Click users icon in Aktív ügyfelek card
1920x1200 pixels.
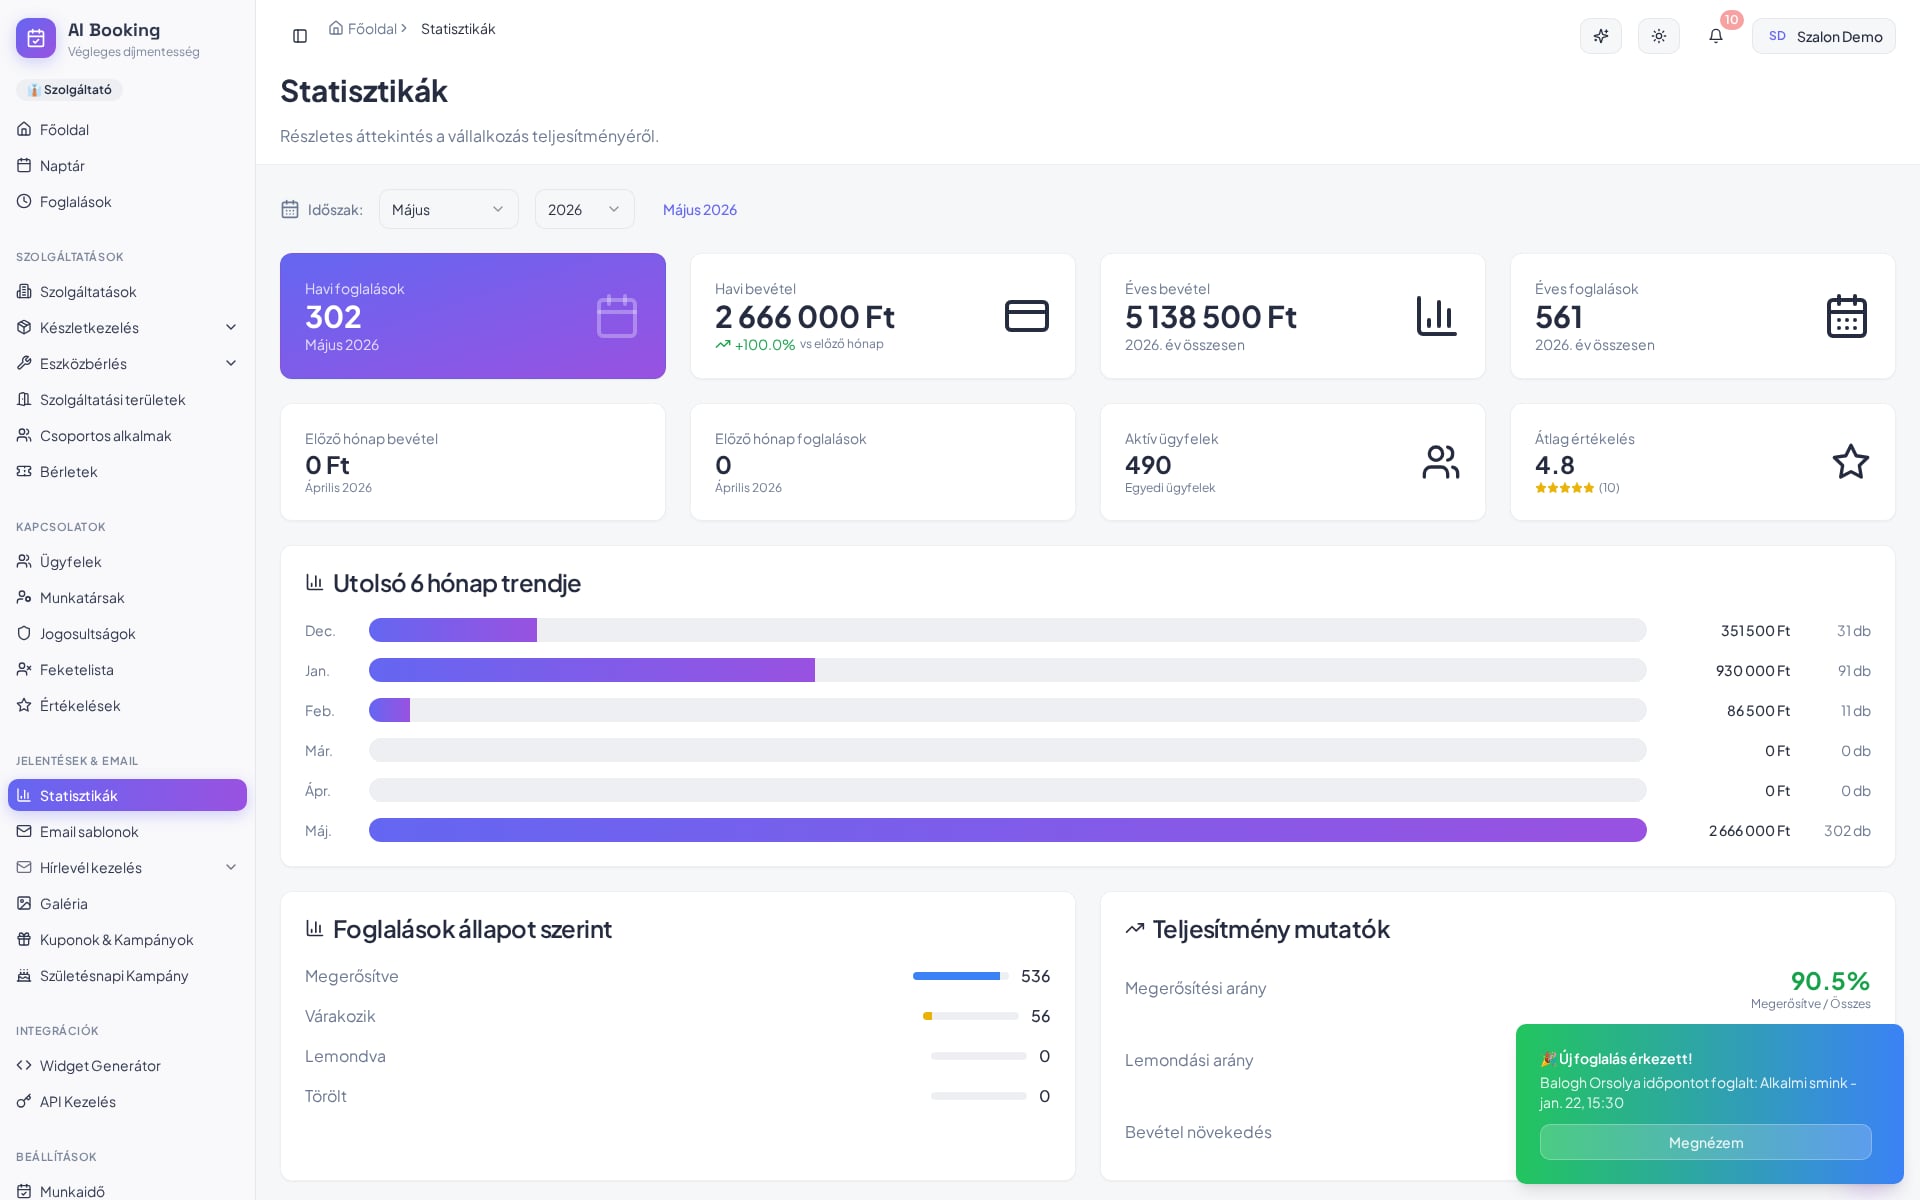(x=1441, y=462)
